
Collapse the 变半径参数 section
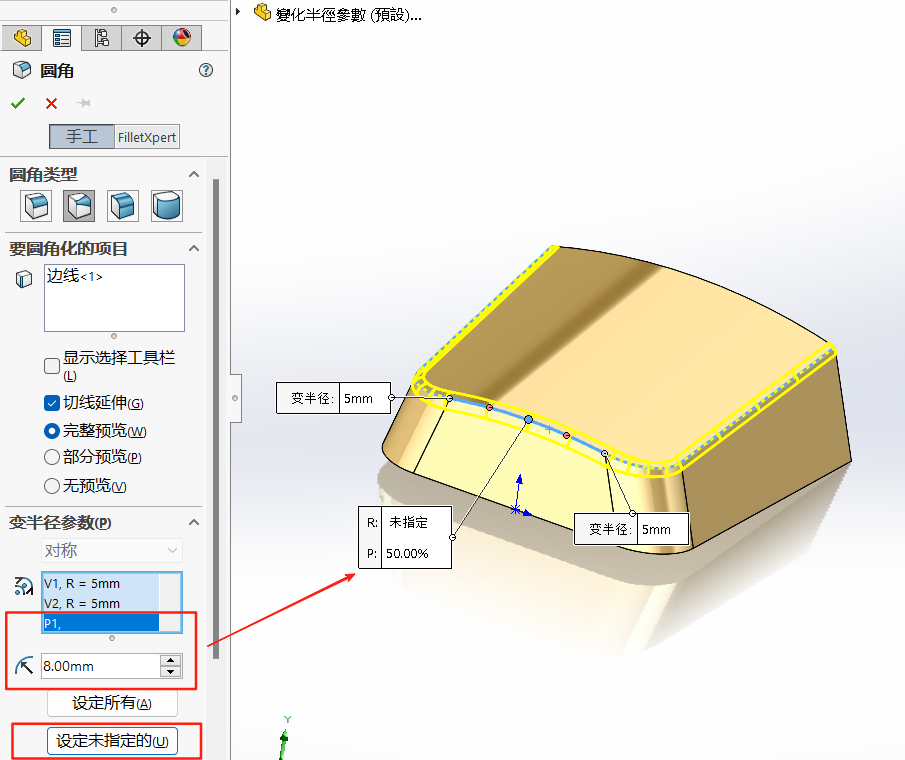click(194, 522)
